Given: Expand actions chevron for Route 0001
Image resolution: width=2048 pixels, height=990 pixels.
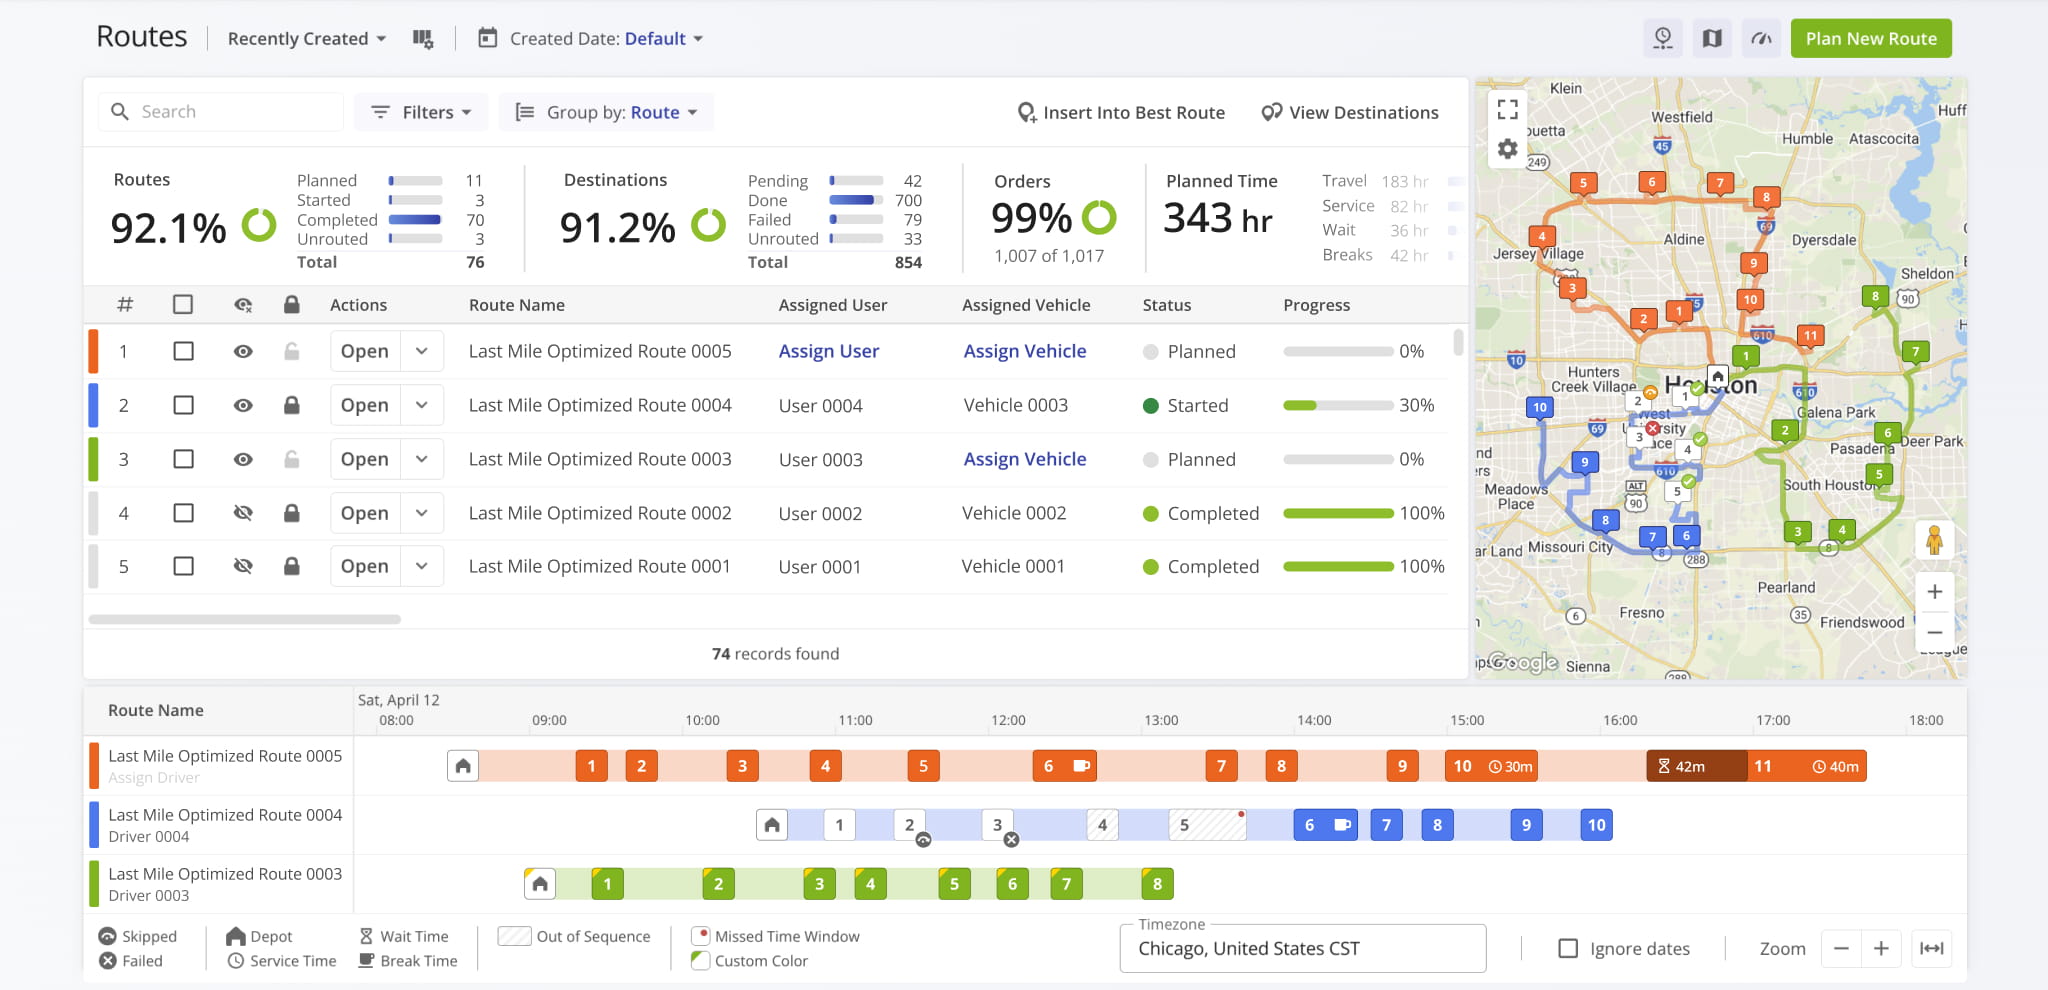Looking at the screenshot, I should [422, 566].
